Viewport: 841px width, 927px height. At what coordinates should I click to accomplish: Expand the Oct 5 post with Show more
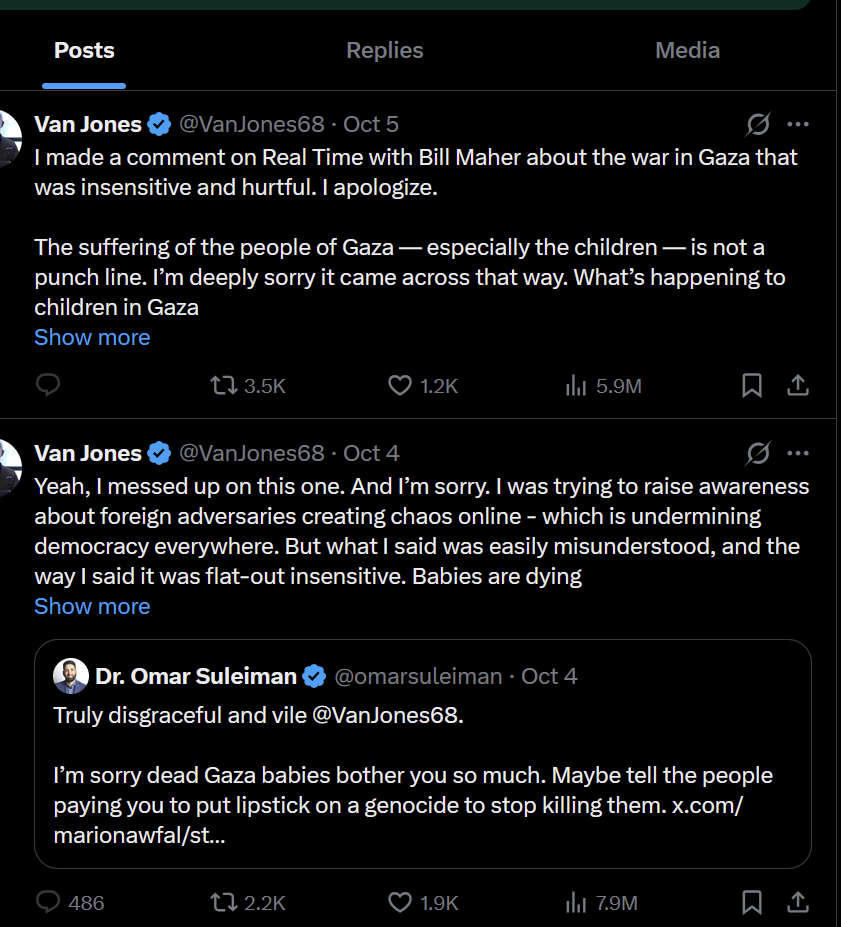click(x=92, y=338)
